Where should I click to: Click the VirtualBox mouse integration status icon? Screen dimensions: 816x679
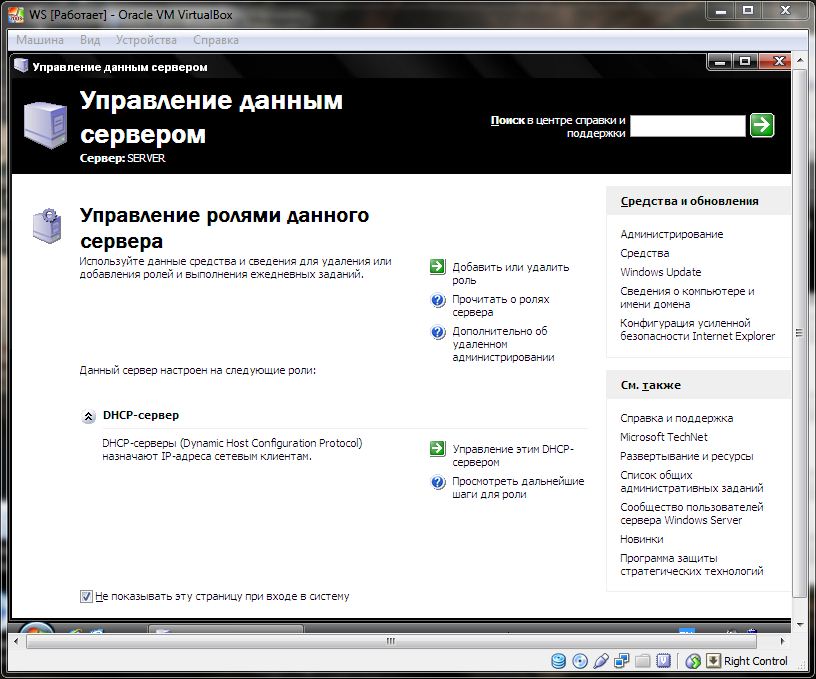coord(693,661)
